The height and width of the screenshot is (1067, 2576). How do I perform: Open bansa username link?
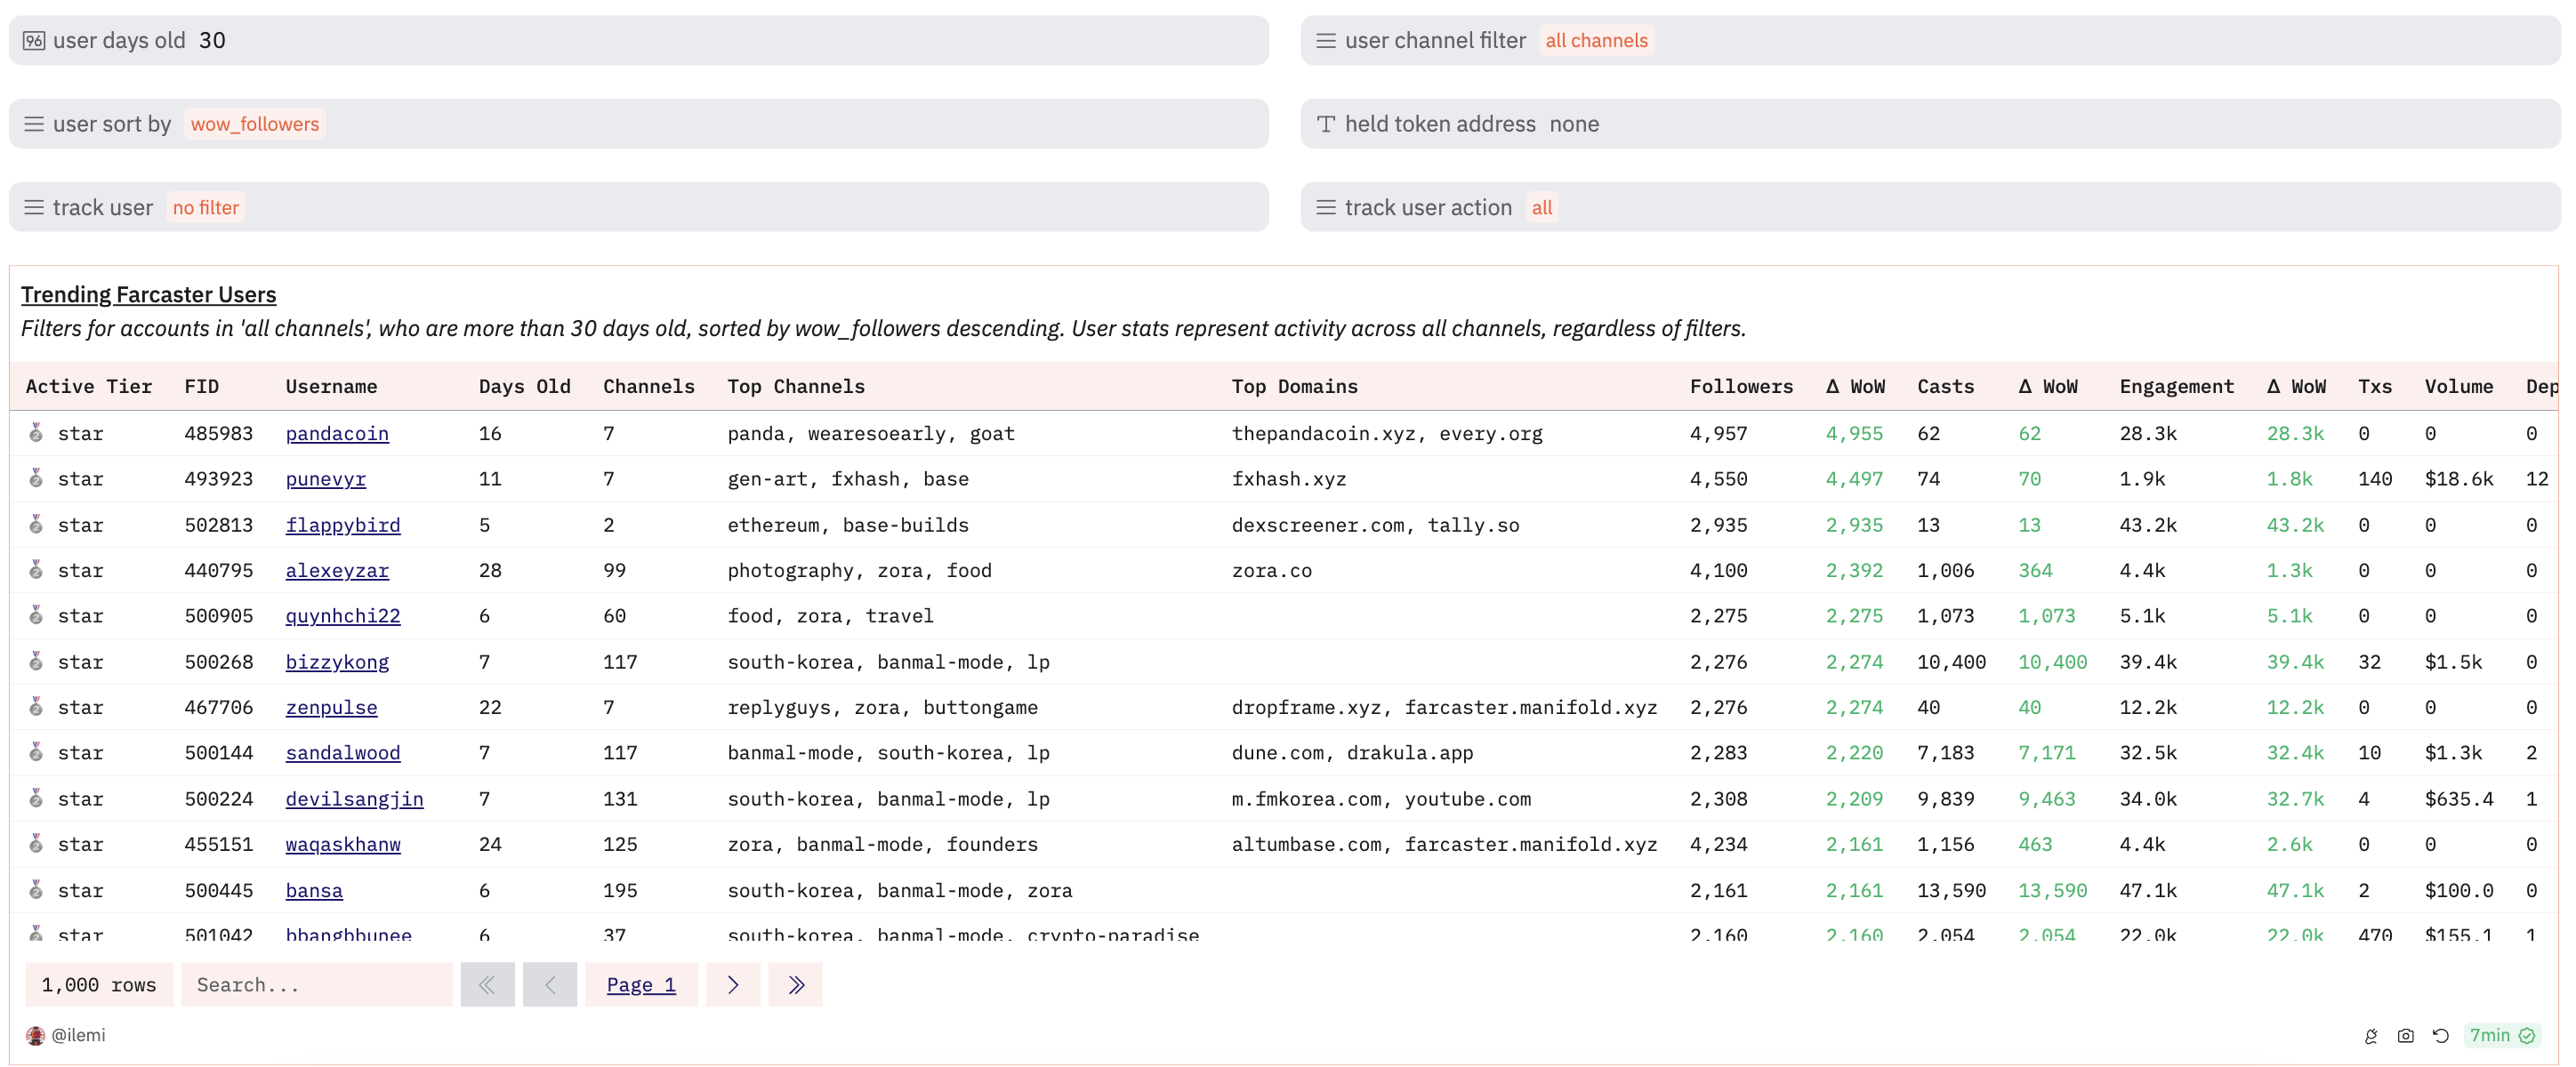coord(314,890)
